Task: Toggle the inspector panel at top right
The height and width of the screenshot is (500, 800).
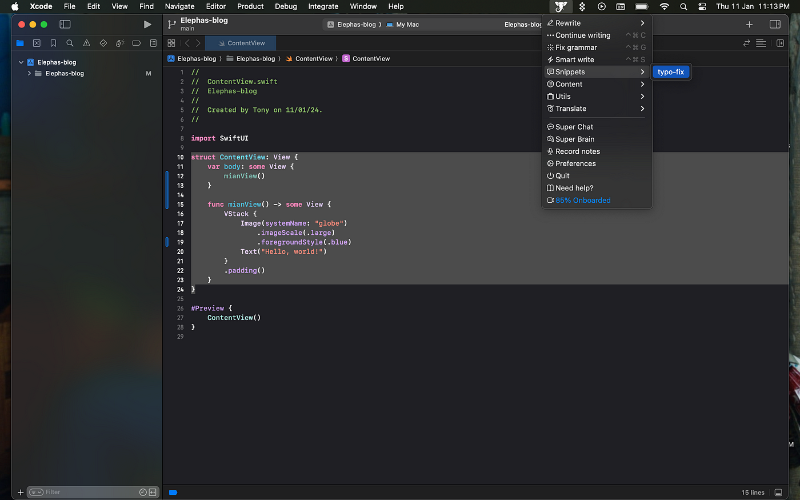Action: [775, 23]
